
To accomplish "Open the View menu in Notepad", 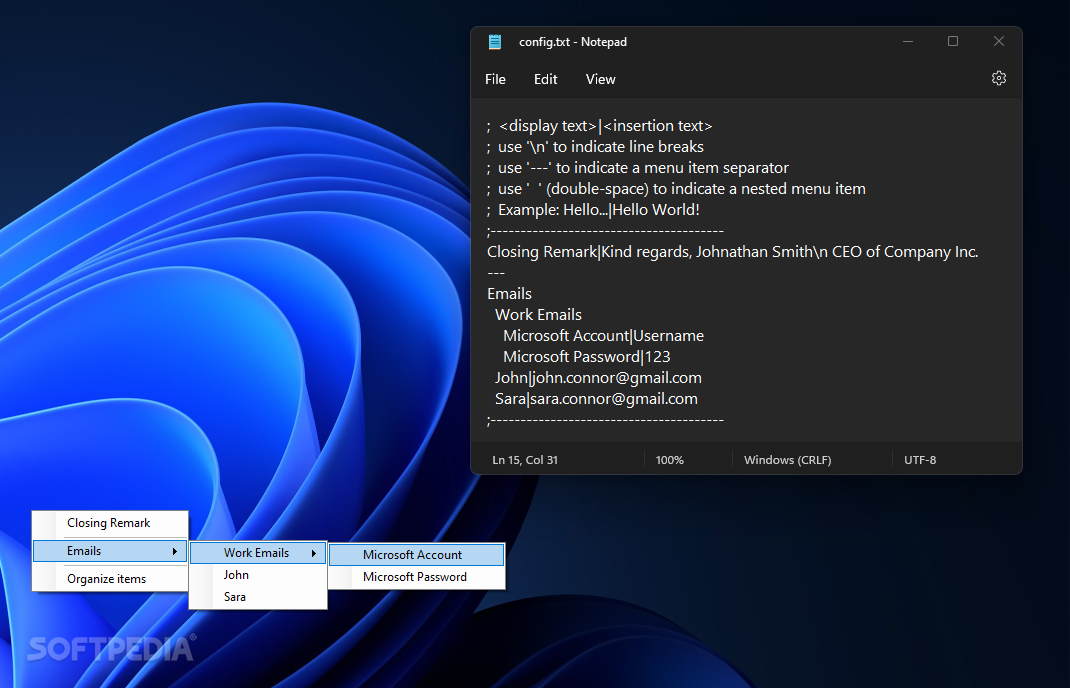I will point(601,79).
